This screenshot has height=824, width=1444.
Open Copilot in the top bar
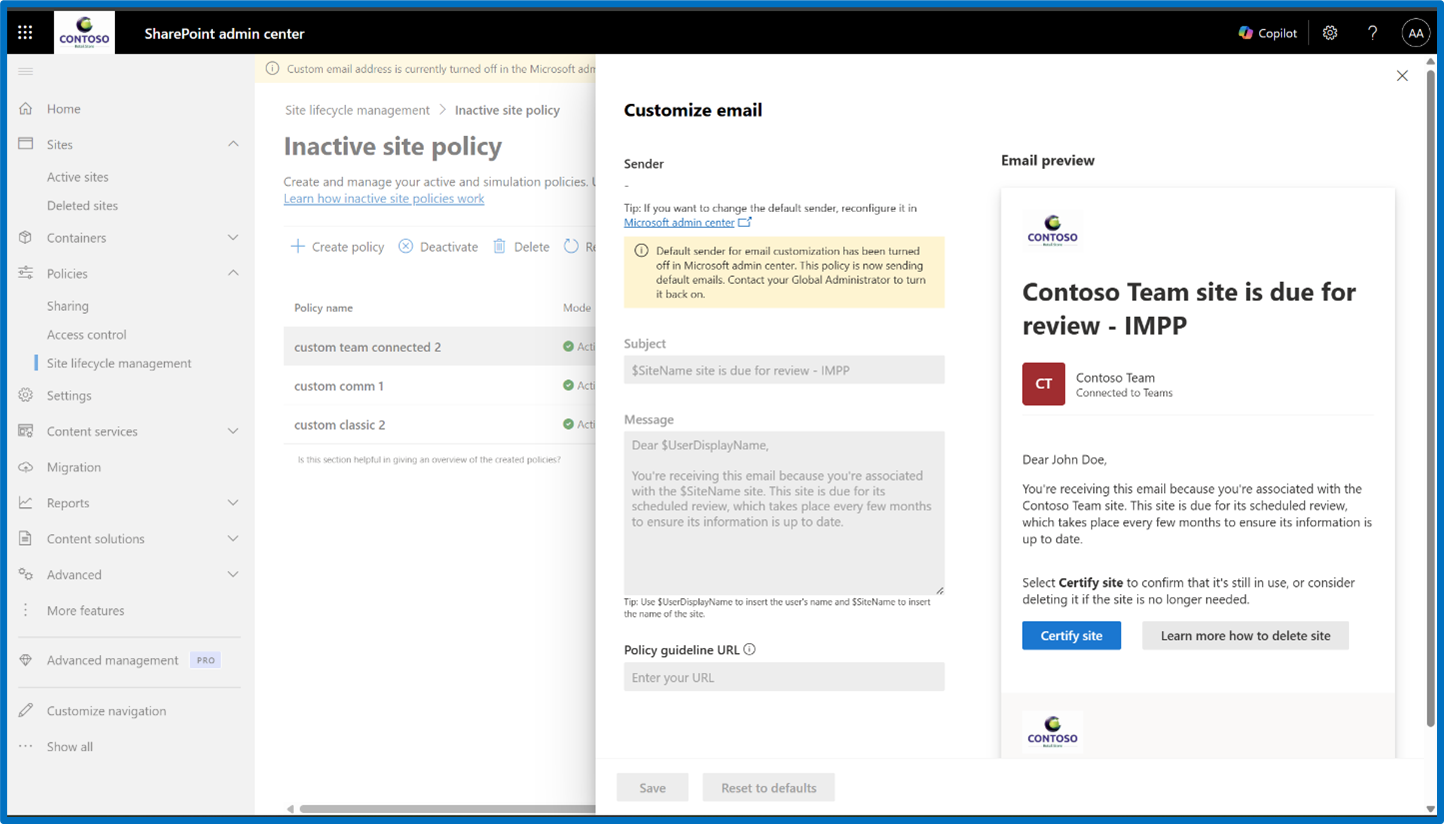[x=1267, y=32]
